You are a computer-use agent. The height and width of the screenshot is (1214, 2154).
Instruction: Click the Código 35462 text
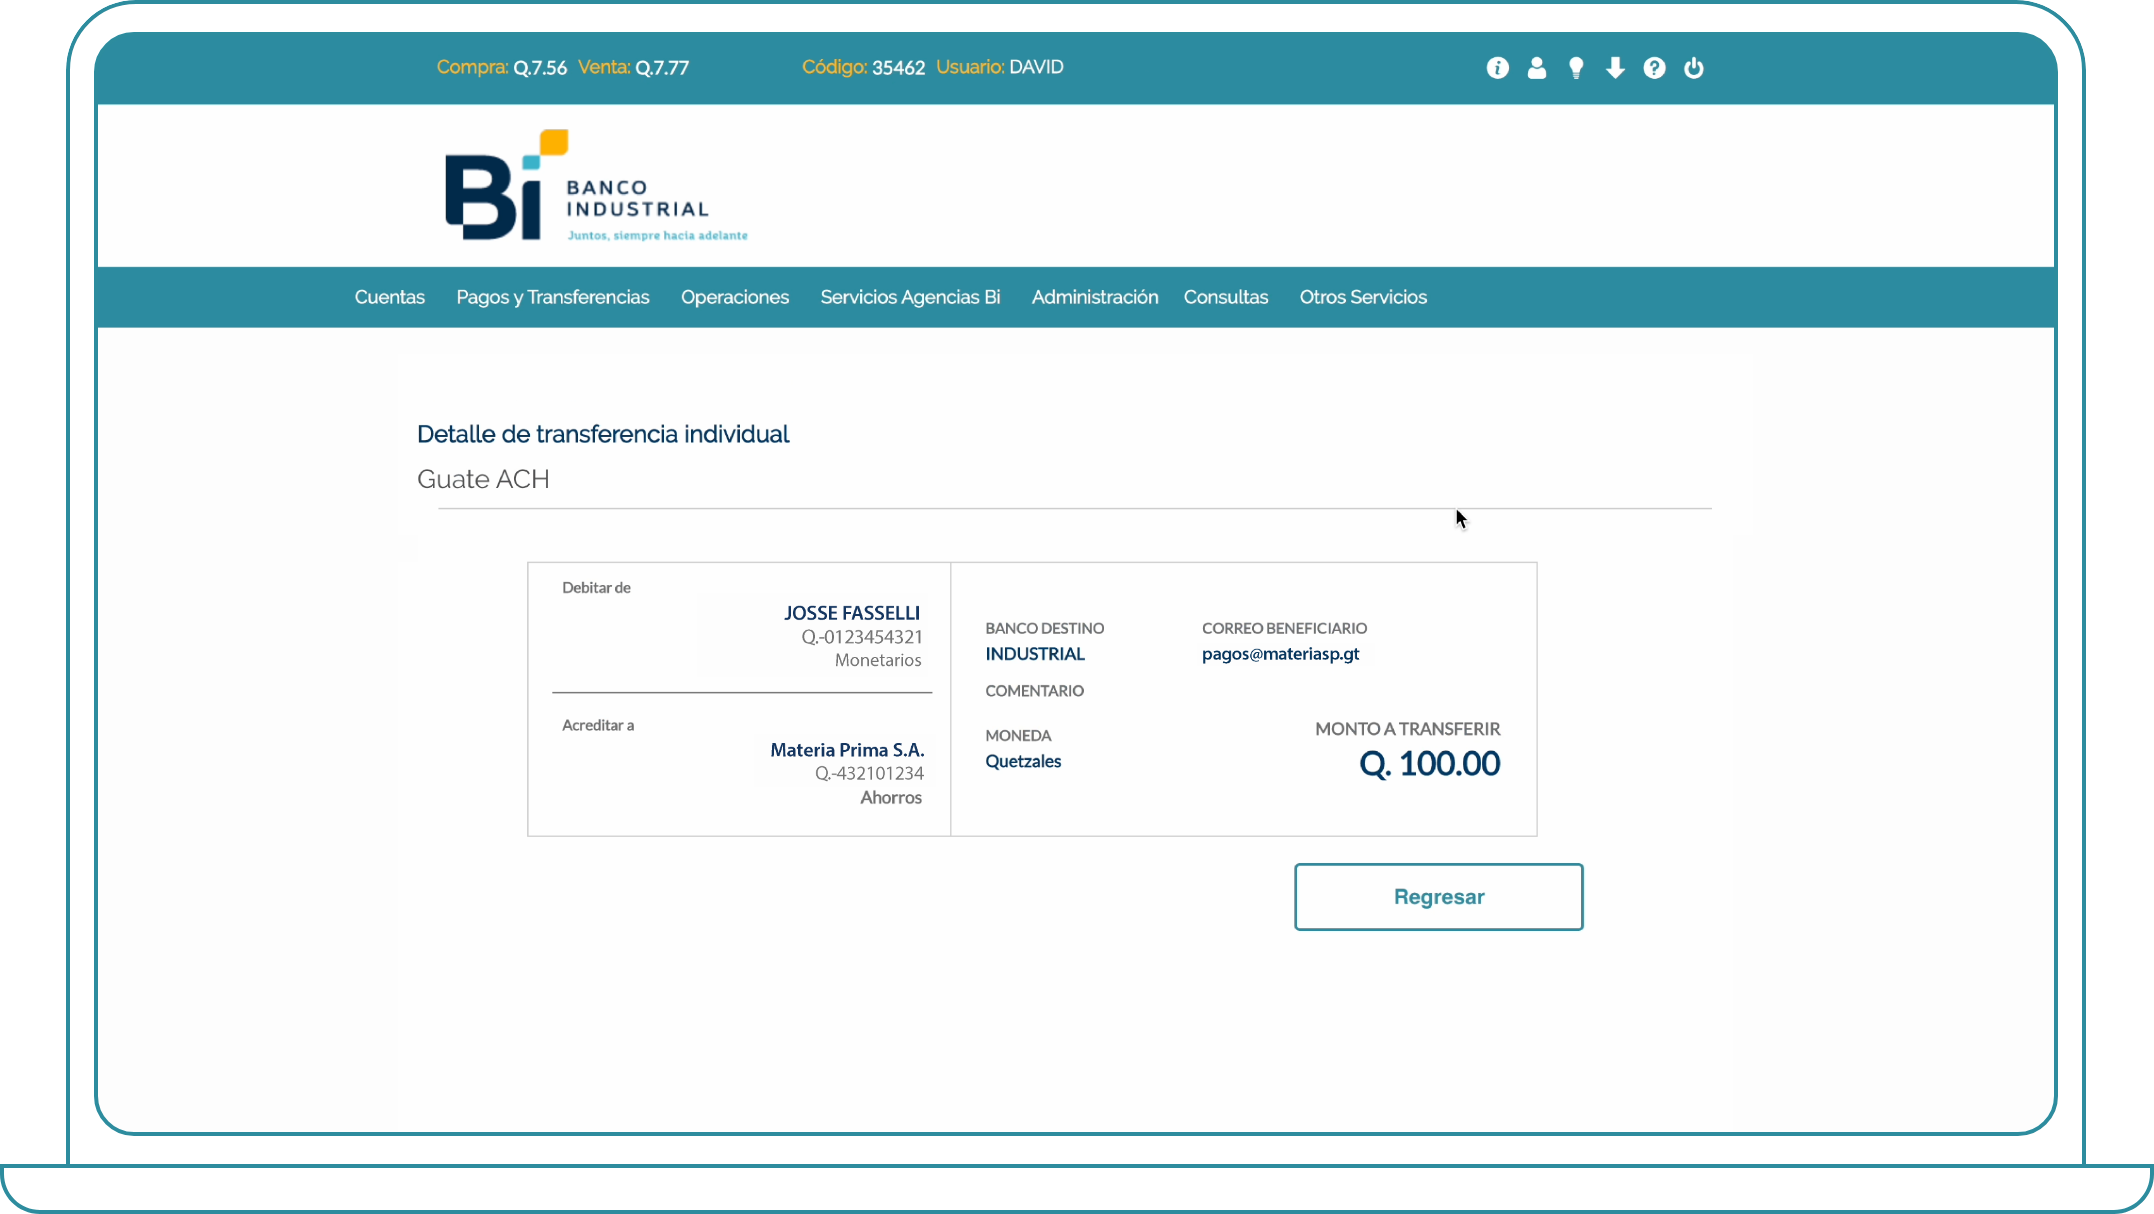(x=864, y=67)
